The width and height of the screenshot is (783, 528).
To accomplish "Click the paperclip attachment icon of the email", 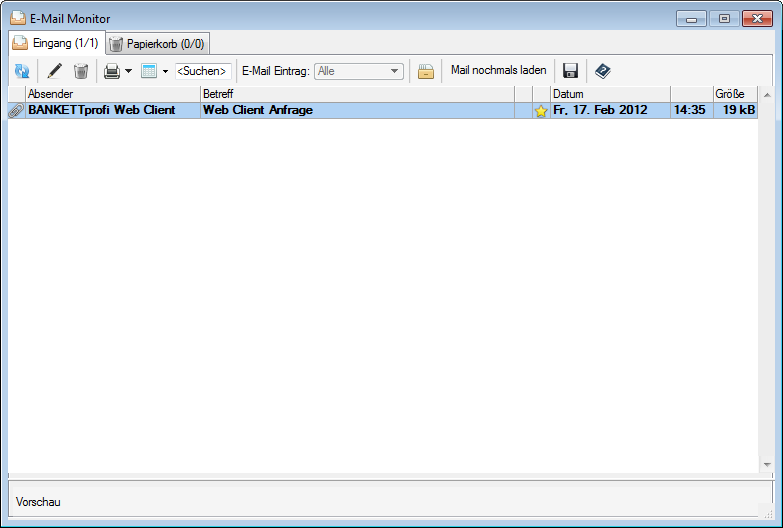I will point(16,111).
